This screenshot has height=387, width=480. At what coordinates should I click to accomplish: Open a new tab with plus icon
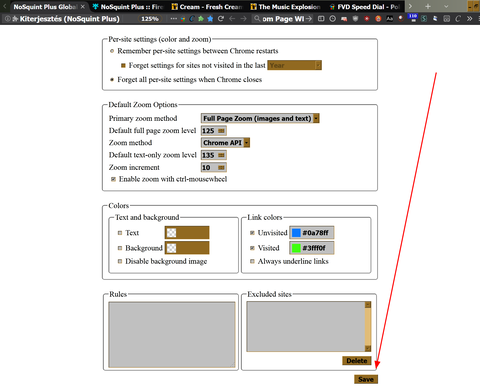pyautogui.click(x=428, y=6)
